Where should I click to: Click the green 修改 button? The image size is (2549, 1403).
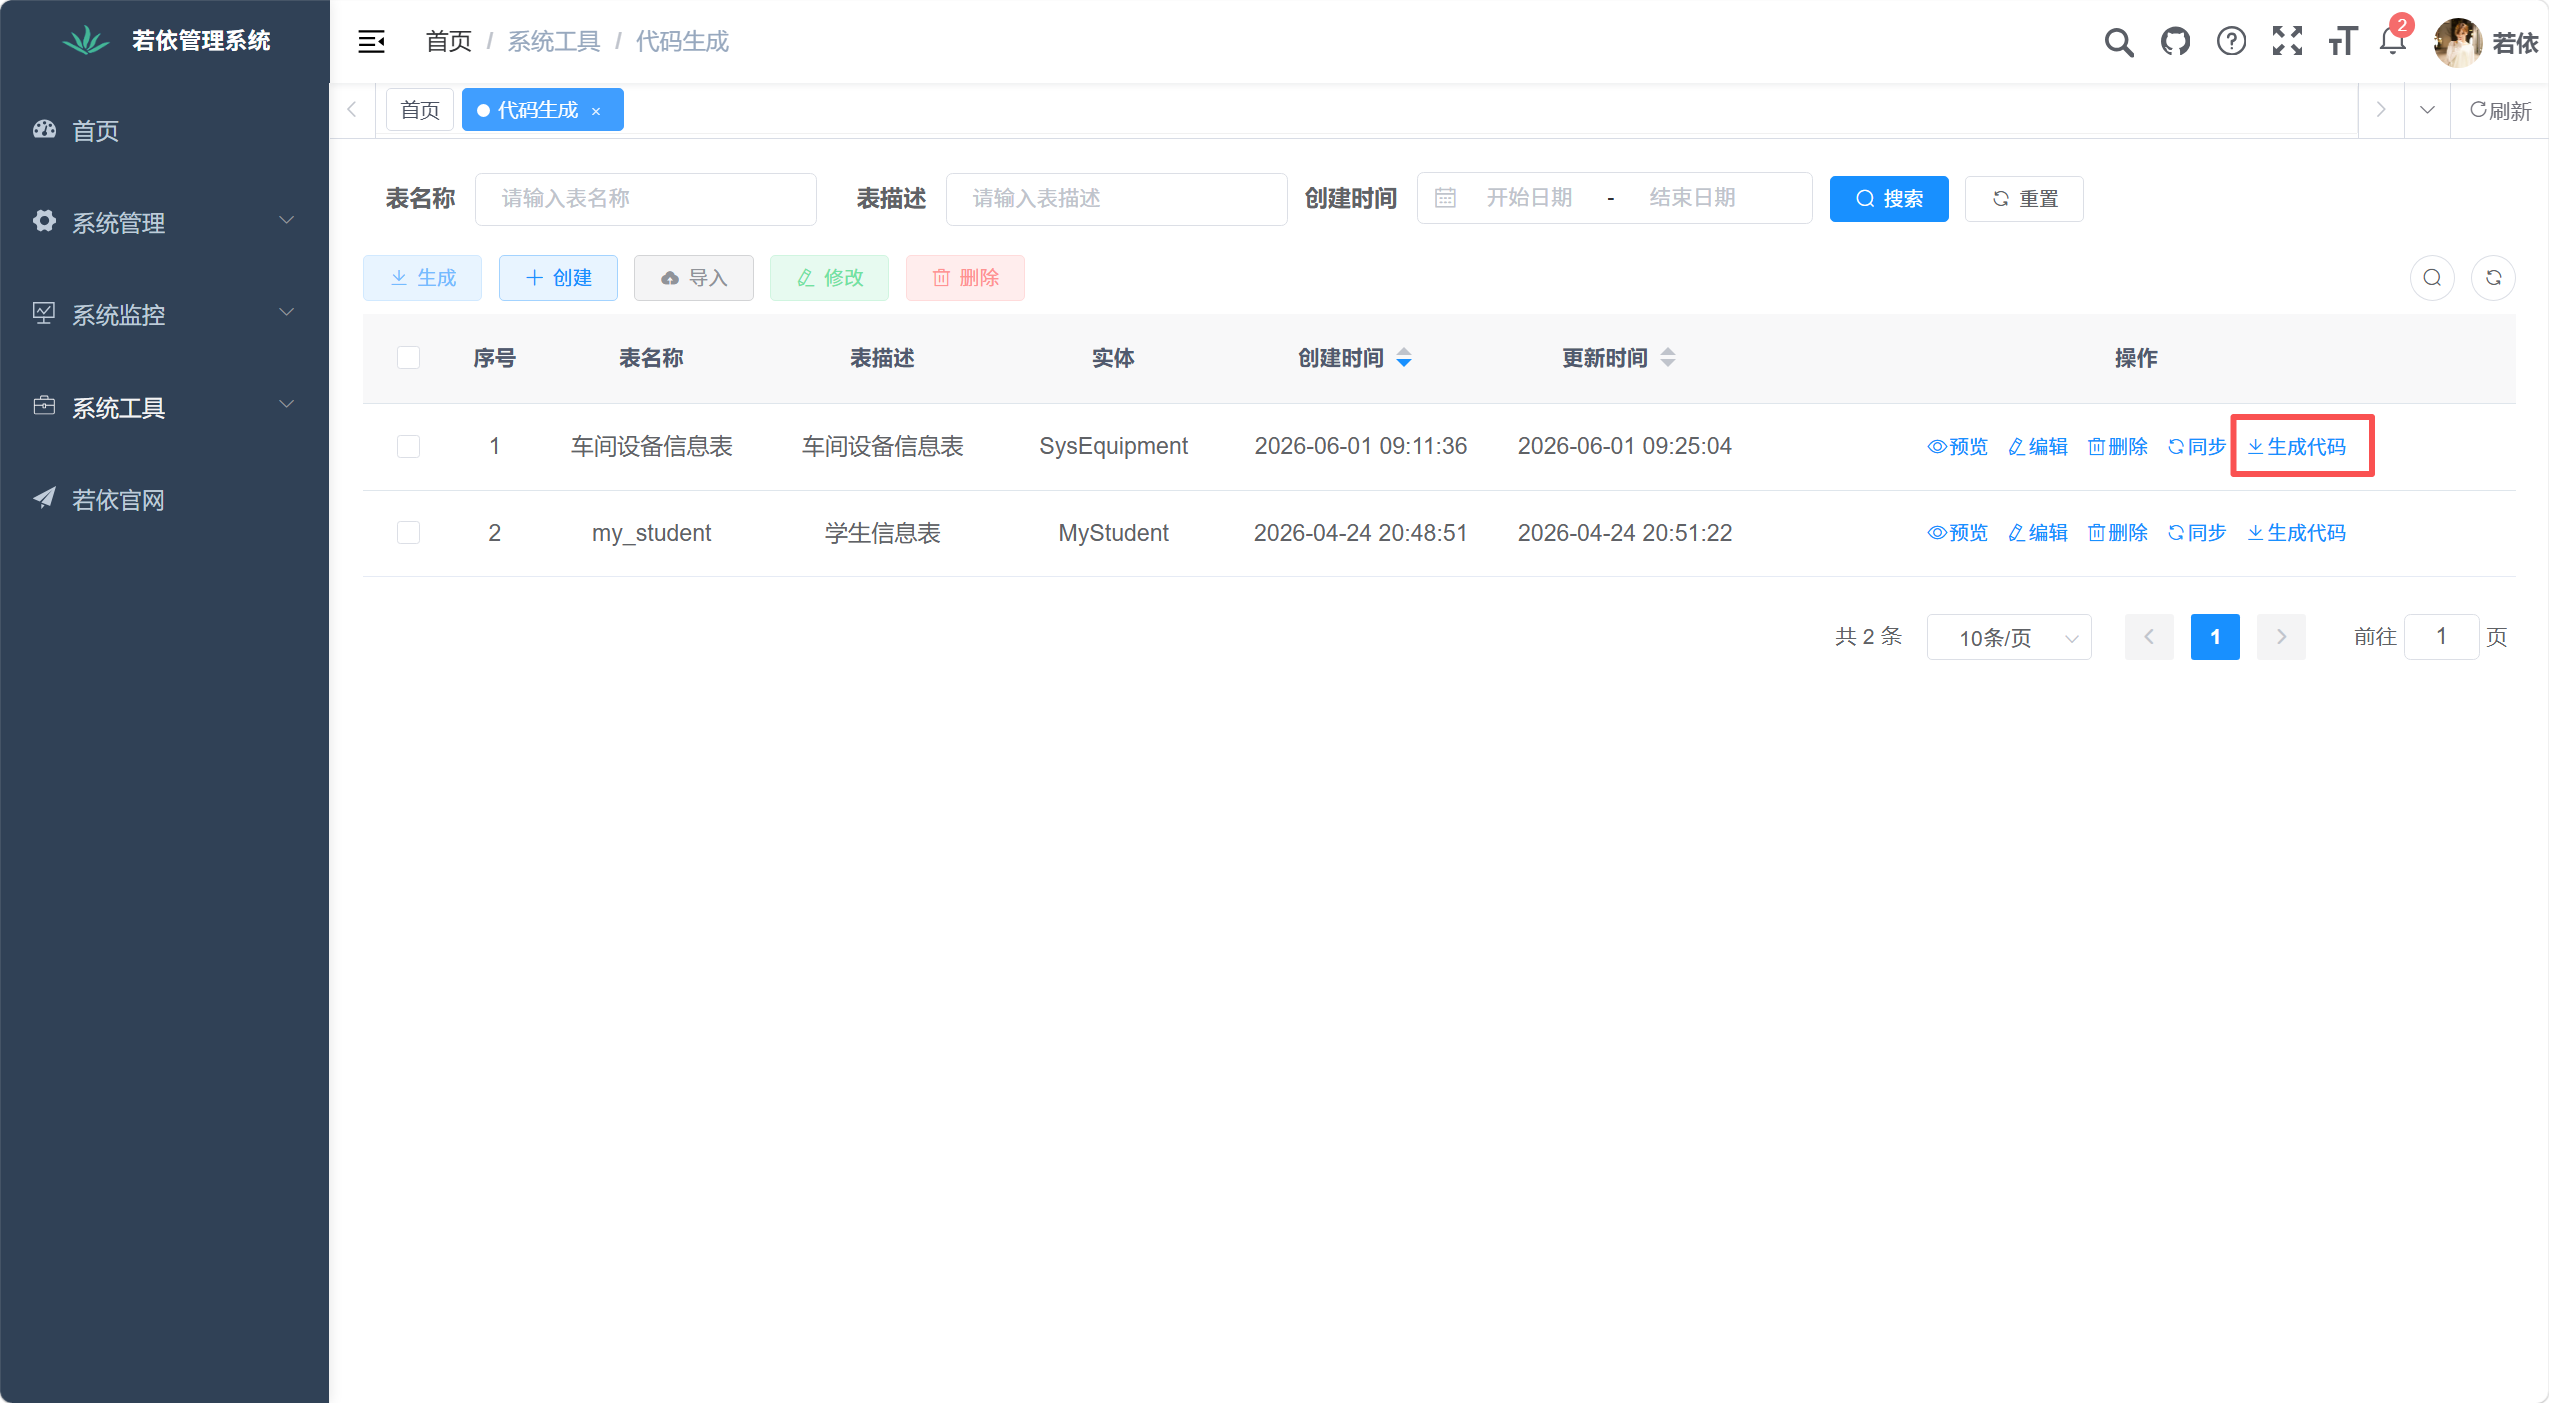tap(829, 278)
